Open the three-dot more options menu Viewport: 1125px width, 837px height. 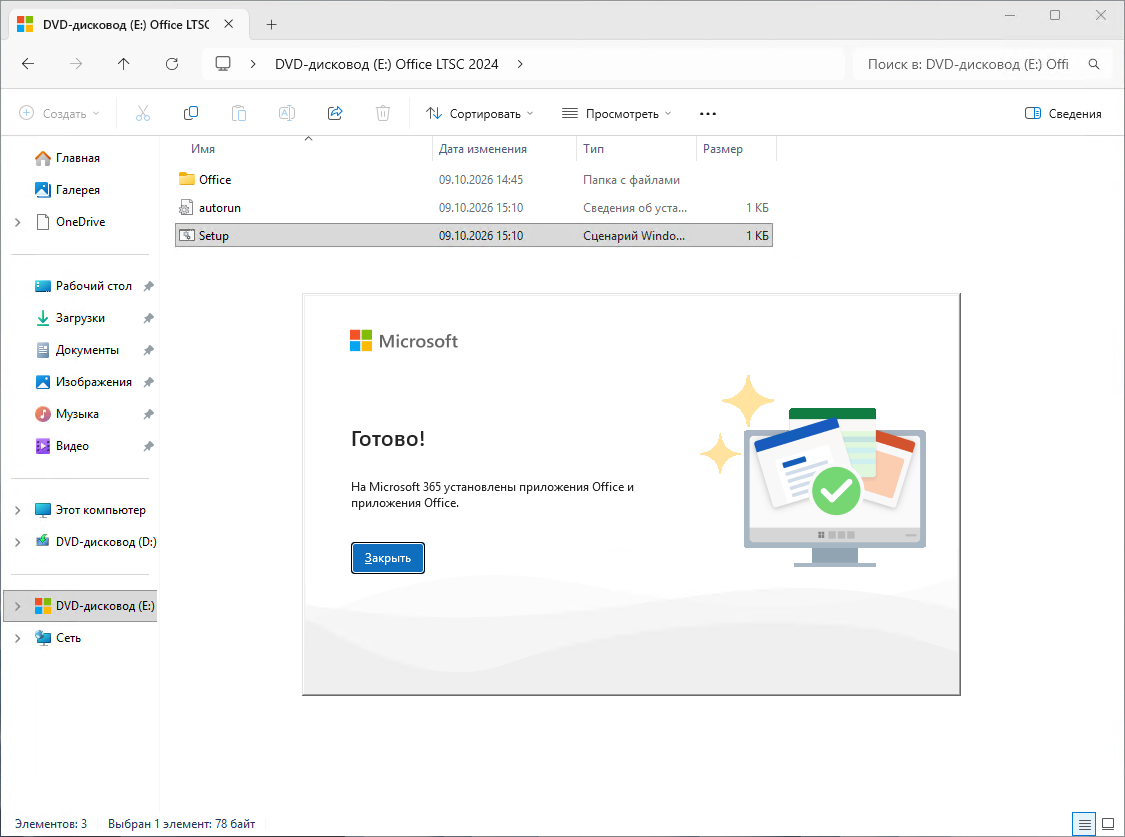coord(708,113)
